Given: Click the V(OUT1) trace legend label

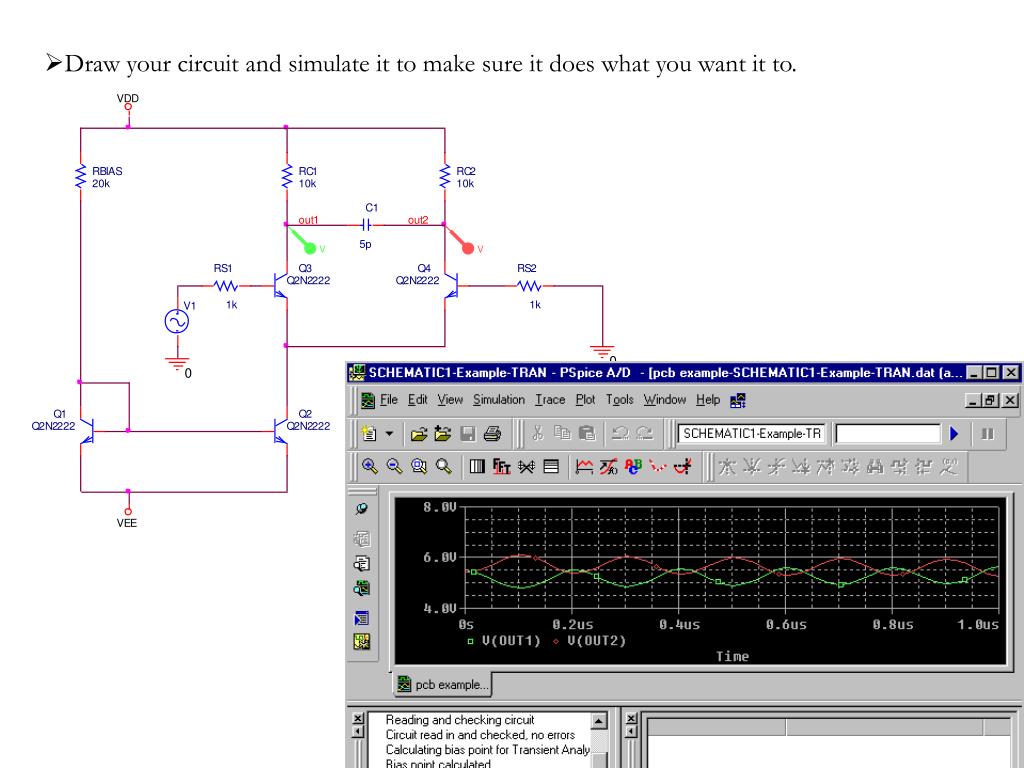Looking at the screenshot, I should pyautogui.click(x=511, y=641).
